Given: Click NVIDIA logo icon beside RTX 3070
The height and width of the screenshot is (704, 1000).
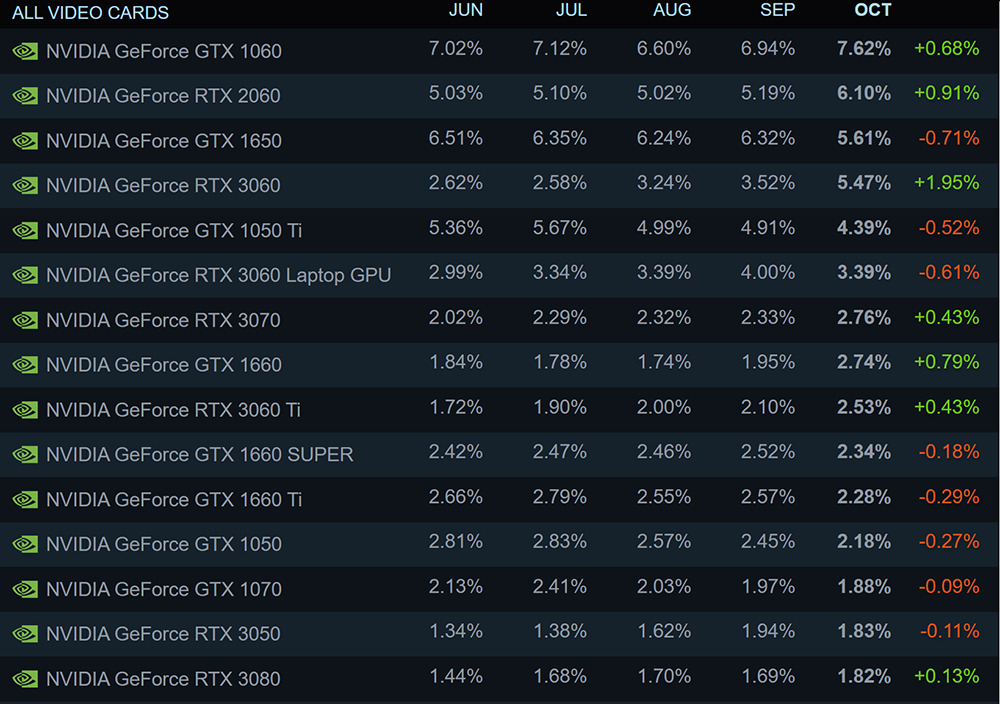Looking at the screenshot, I should point(25,320).
